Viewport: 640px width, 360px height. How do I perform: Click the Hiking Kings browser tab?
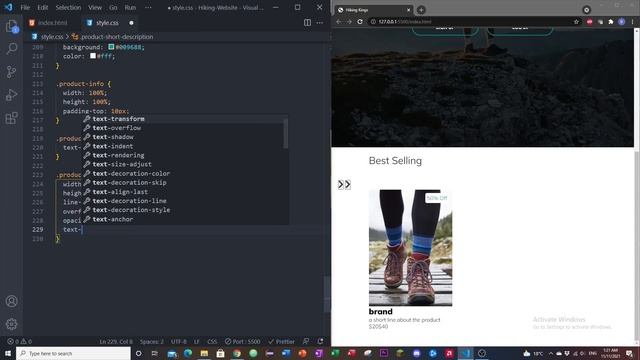click(373, 10)
